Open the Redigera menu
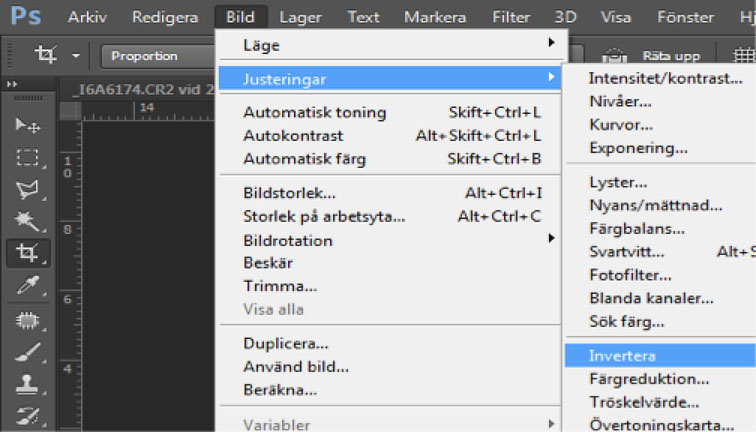The image size is (756, 432). [x=165, y=17]
